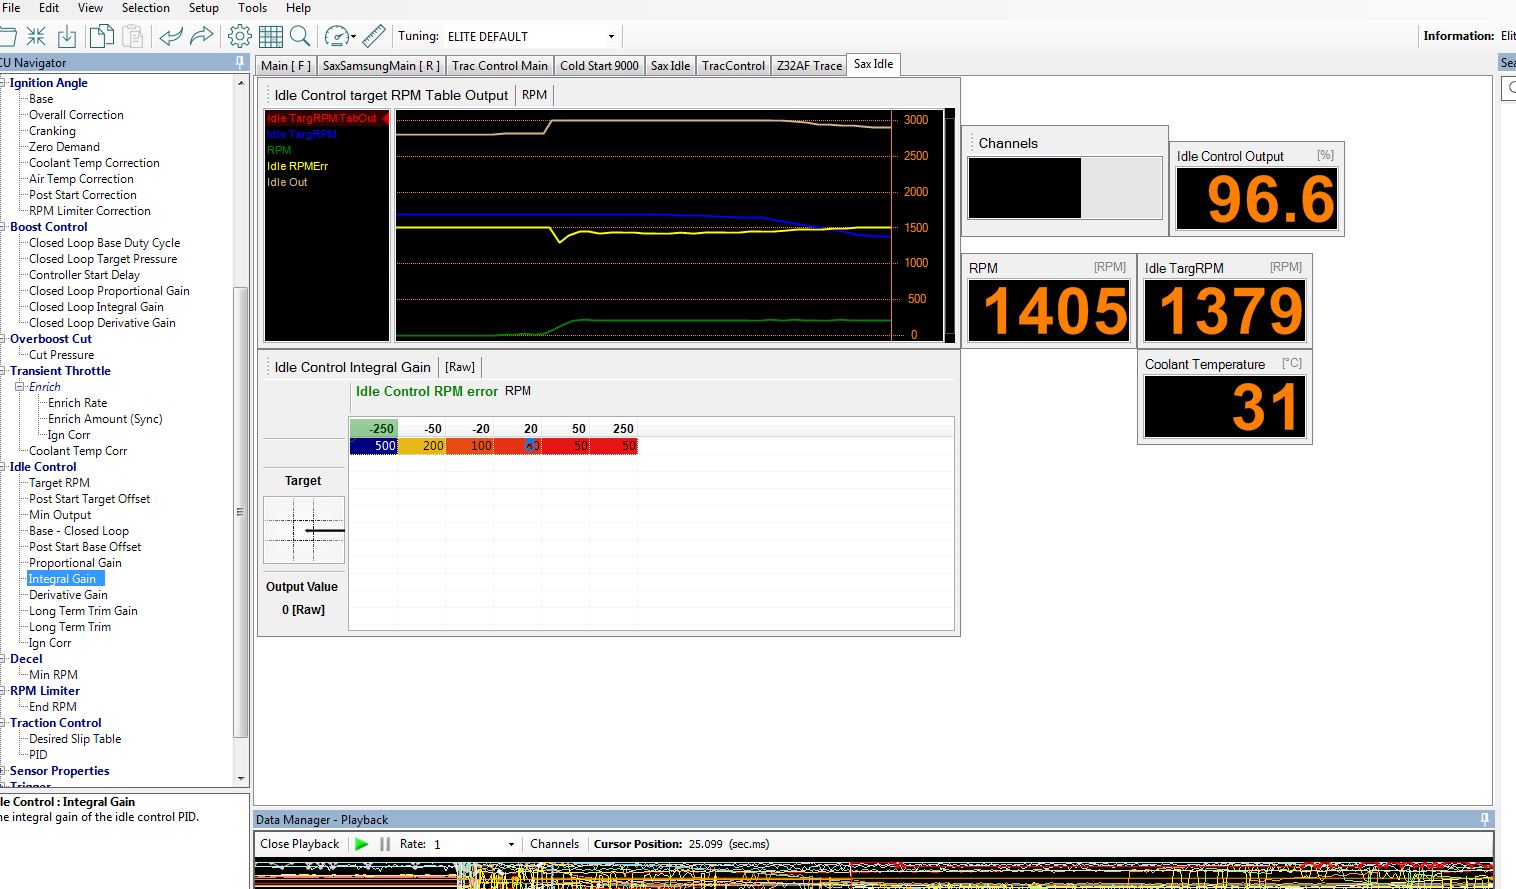The height and width of the screenshot is (889, 1516).
Task: Select the Idle RPMErr legend channel
Action: (297, 166)
